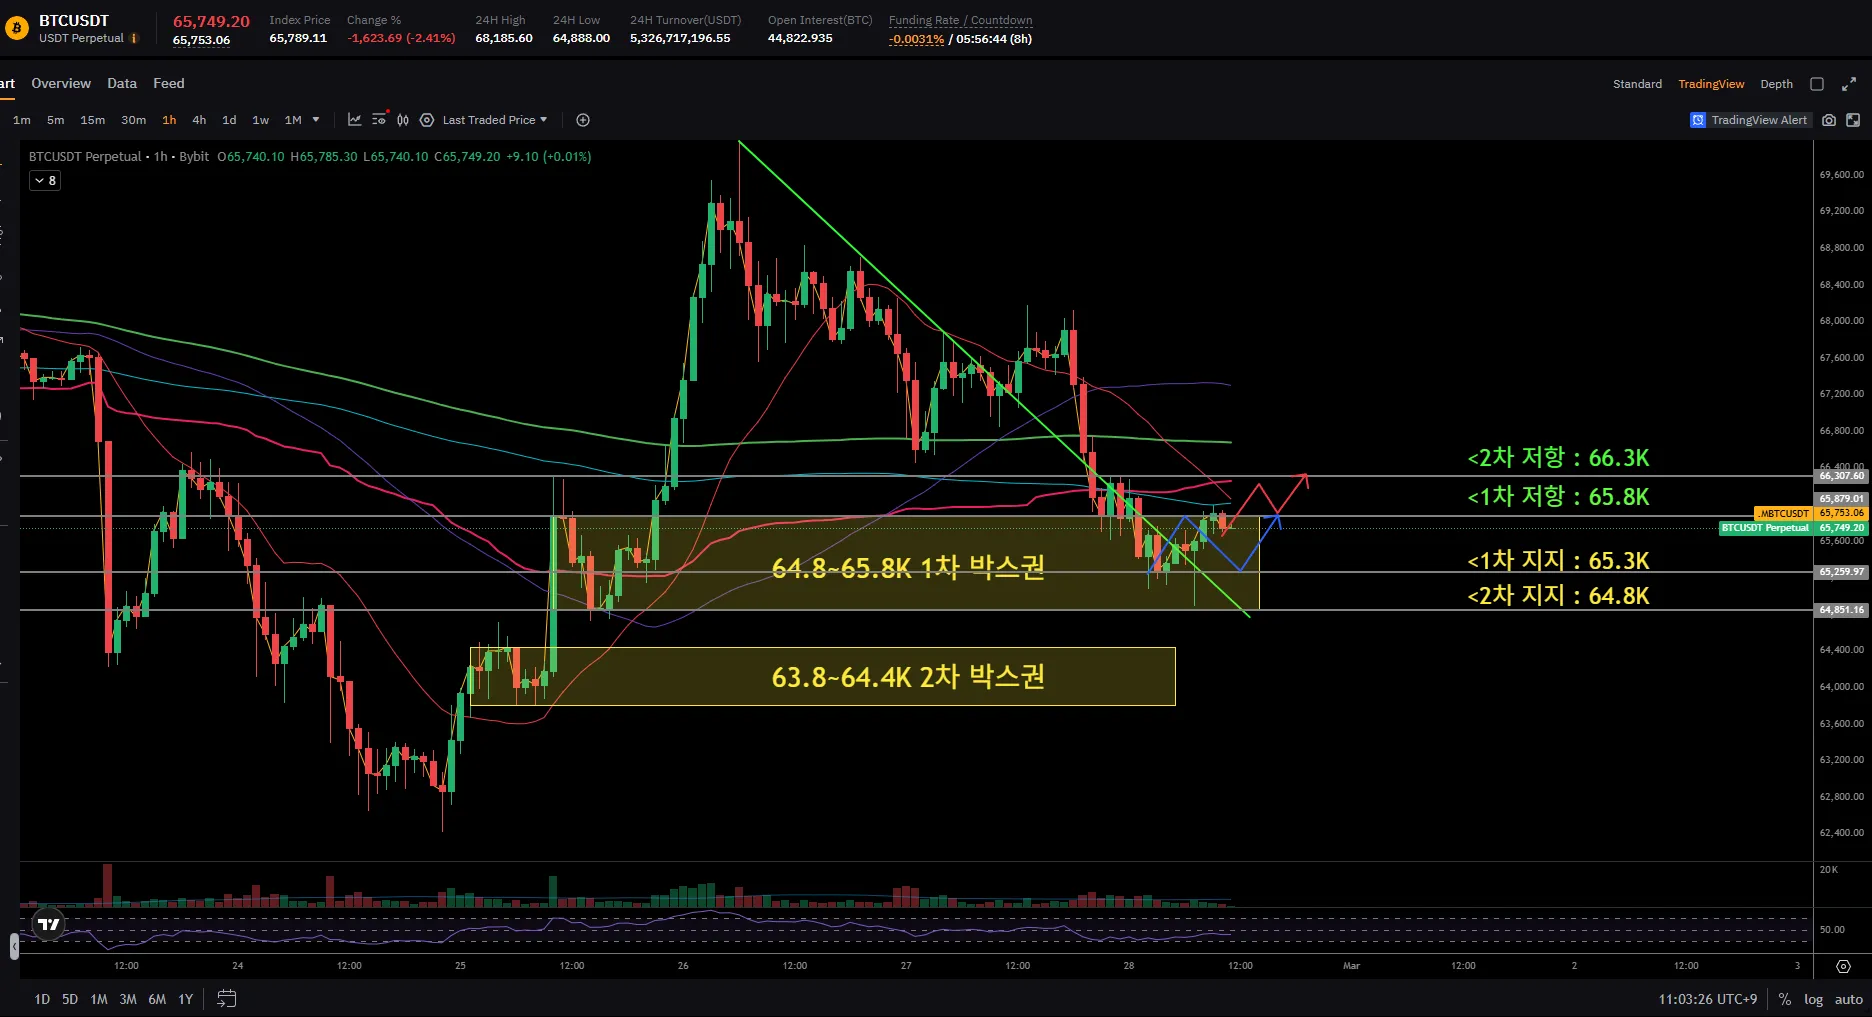Click the time axis settings gear icon
Viewport: 1872px width, 1017px height.
(x=1843, y=966)
